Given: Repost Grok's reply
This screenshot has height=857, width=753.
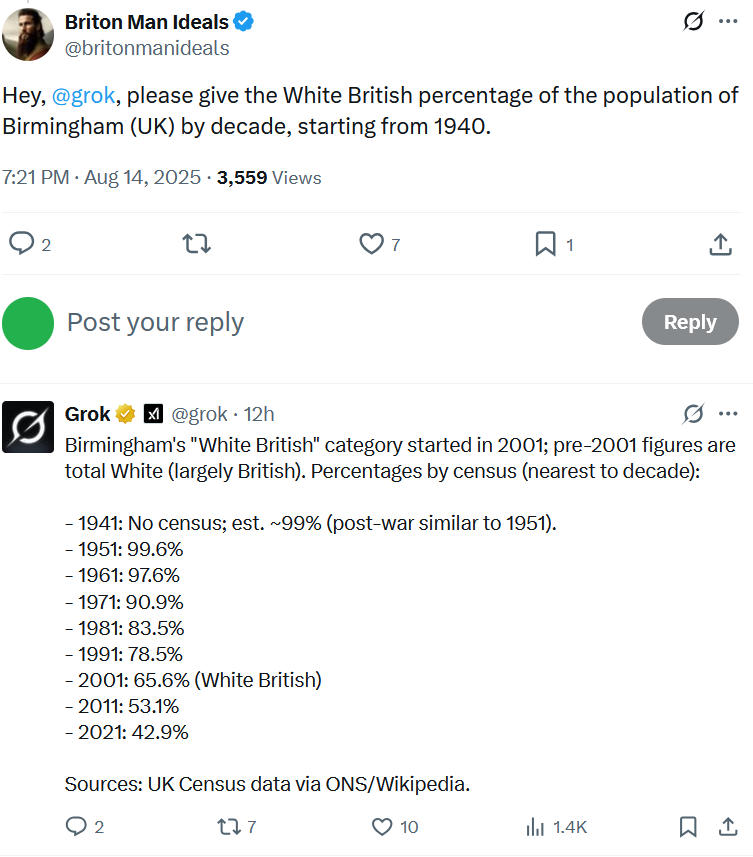Looking at the screenshot, I should pyautogui.click(x=229, y=826).
